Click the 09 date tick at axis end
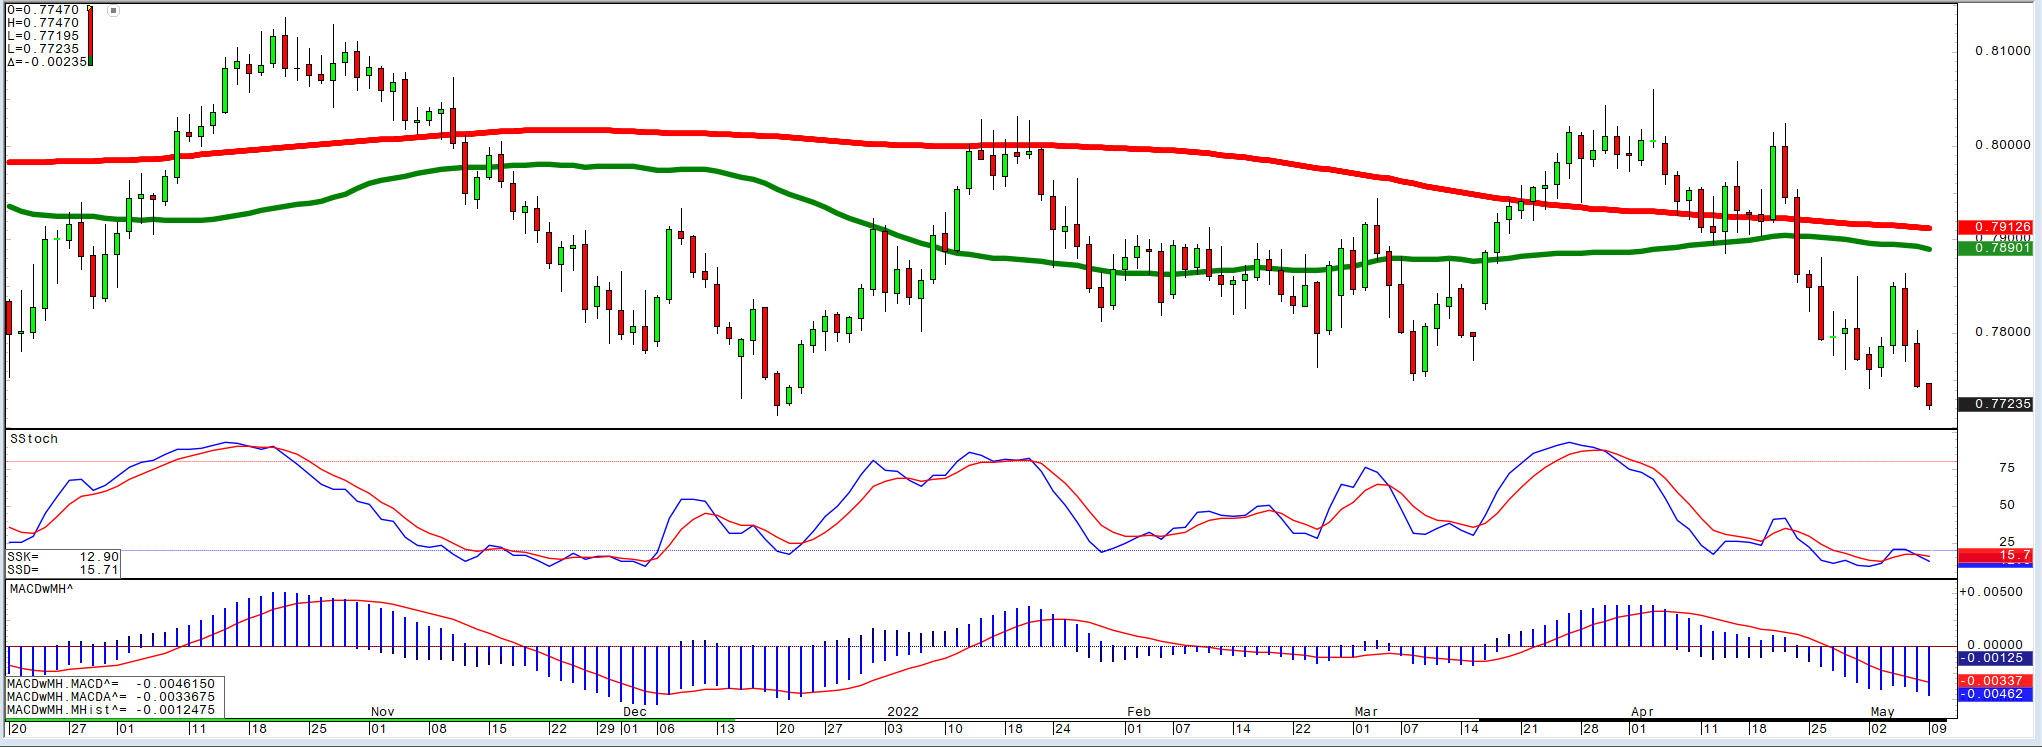2042x747 pixels. coord(1938,729)
